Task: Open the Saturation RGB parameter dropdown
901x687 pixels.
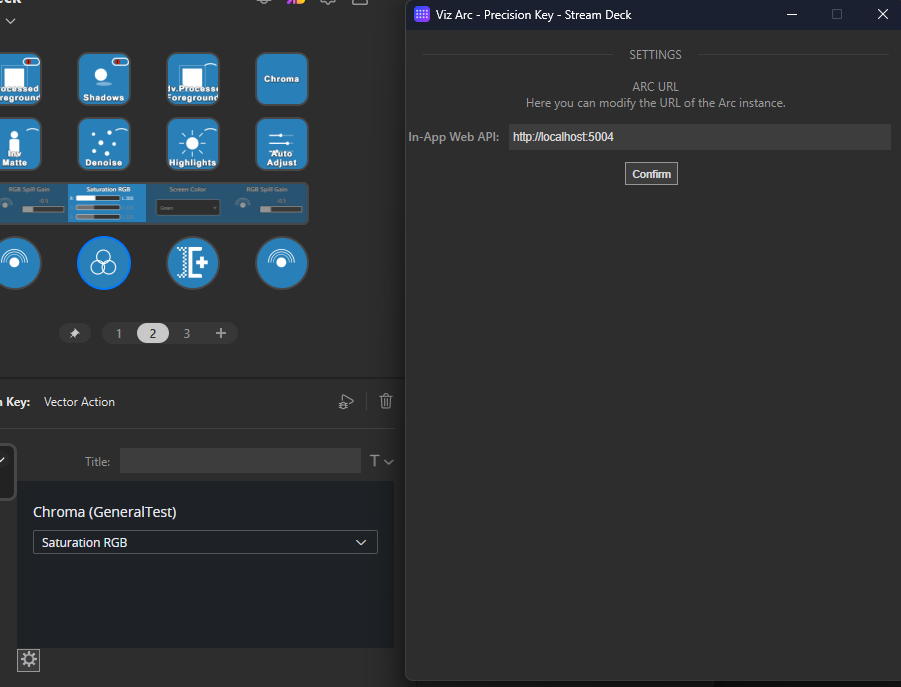Action: [x=205, y=542]
